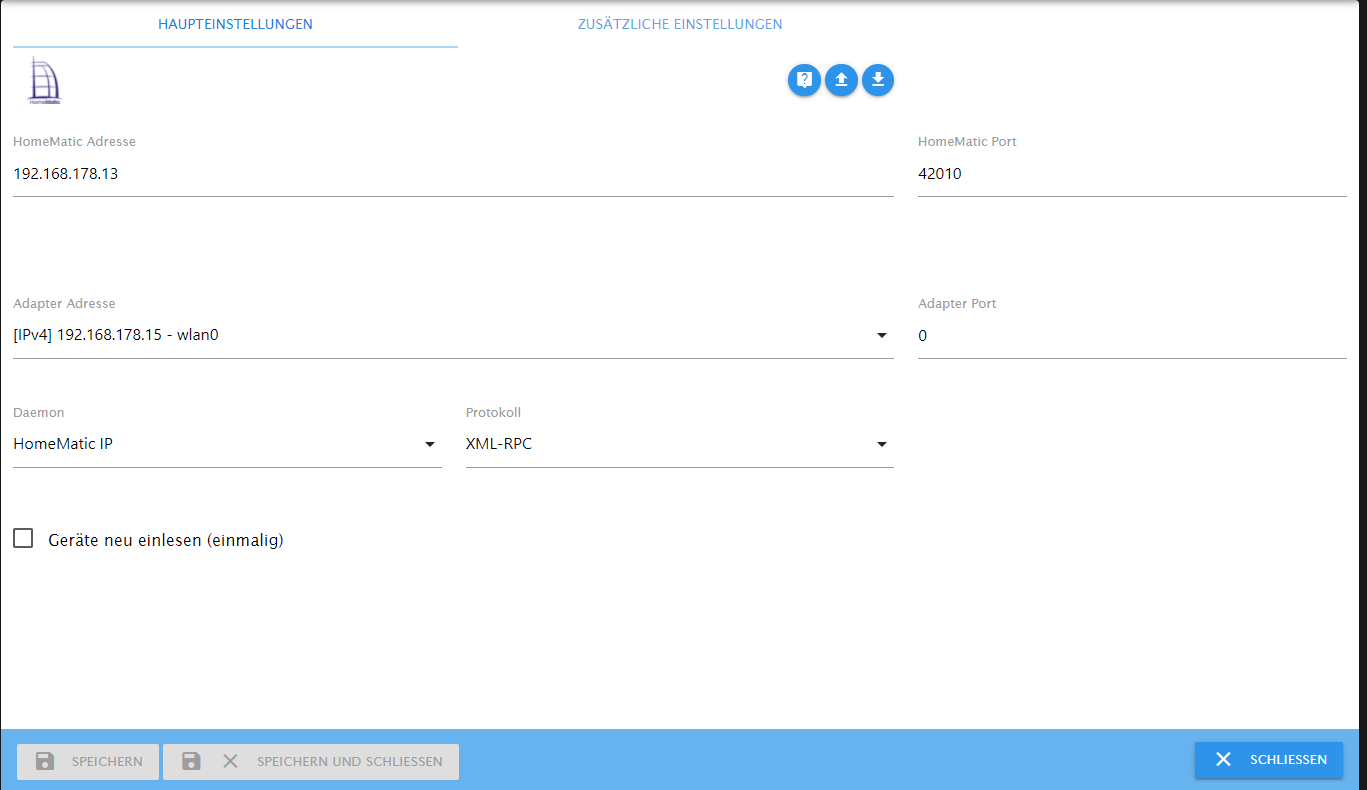Click the 'Geräte neu einlesen (einmalig)' label
The image size is (1367, 790).
[166, 540]
